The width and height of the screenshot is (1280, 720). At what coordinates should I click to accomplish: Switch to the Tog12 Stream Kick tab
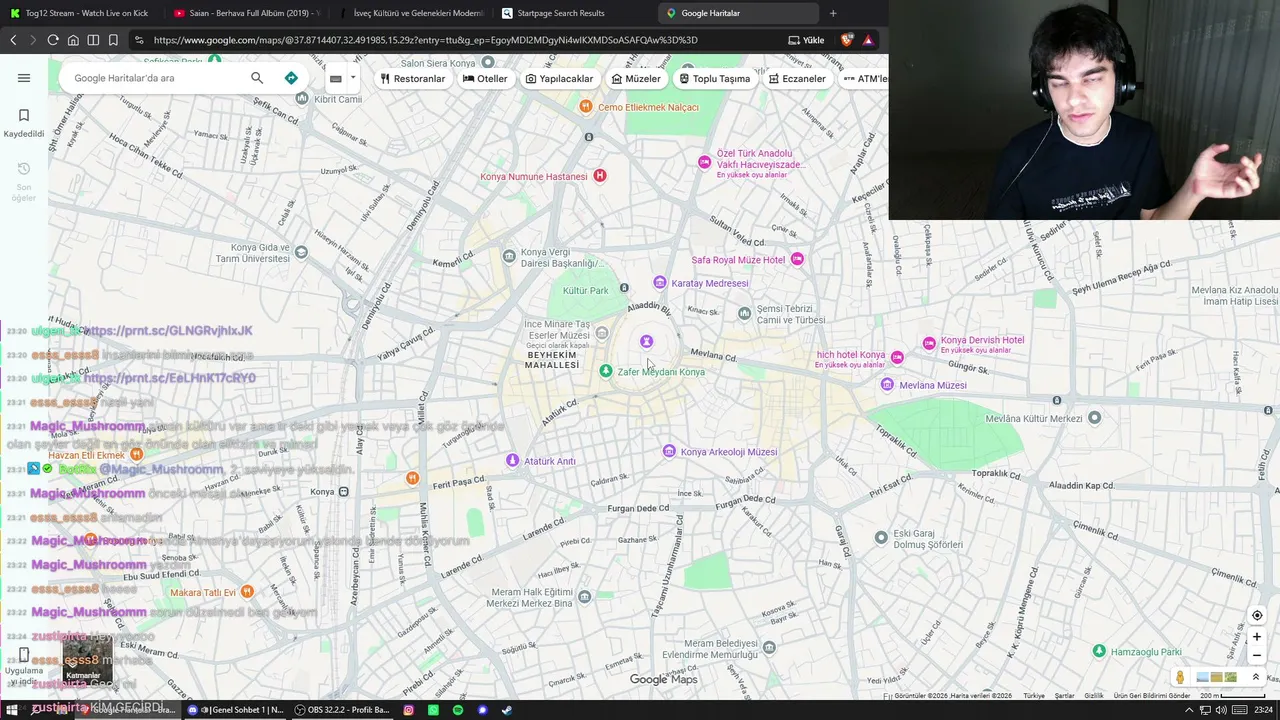click(80, 13)
